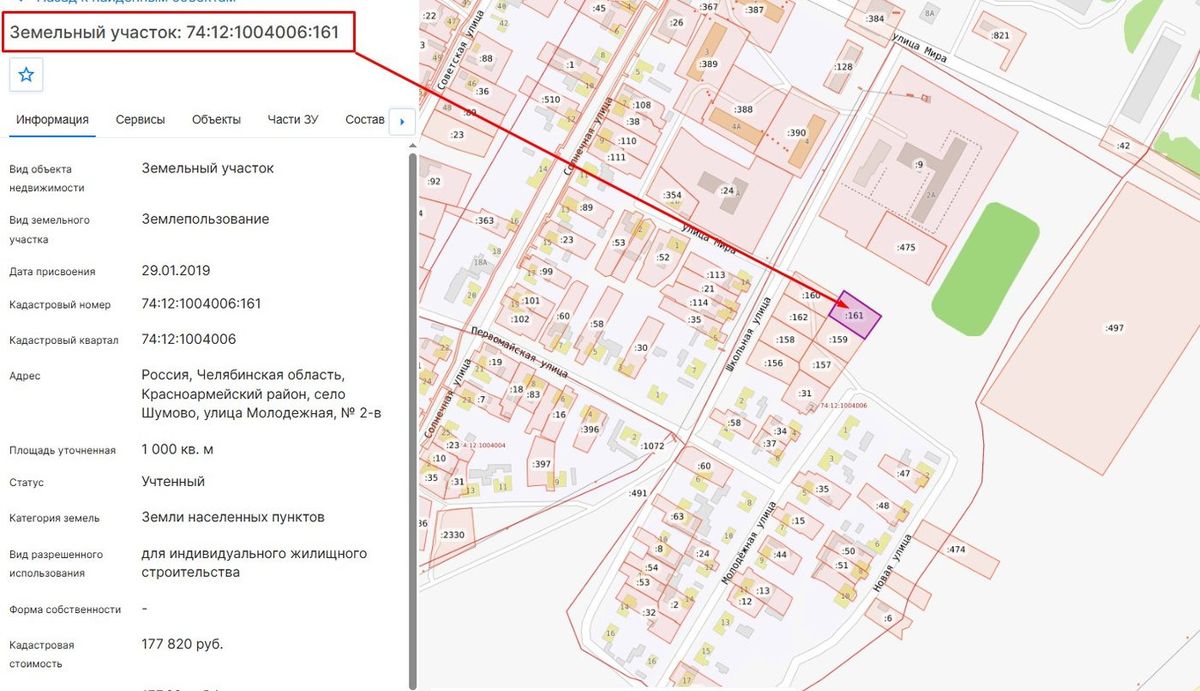Select parcel :396 on the map
The width and height of the screenshot is (1200, 691).
590,430
